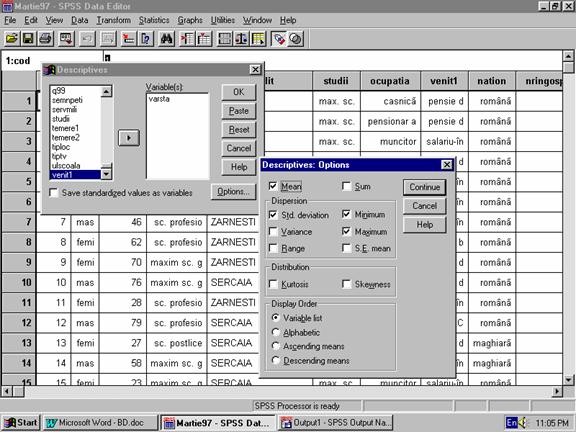Image resolution: width=576 pixels, height=432 pixels.
Task: Switch to Microsoft Word BD.doc taskbar item
Action: pos(100,423)
